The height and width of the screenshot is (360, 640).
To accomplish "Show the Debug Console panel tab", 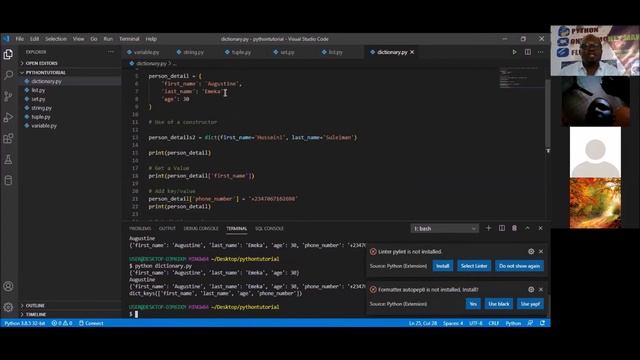I will point(201,229).
